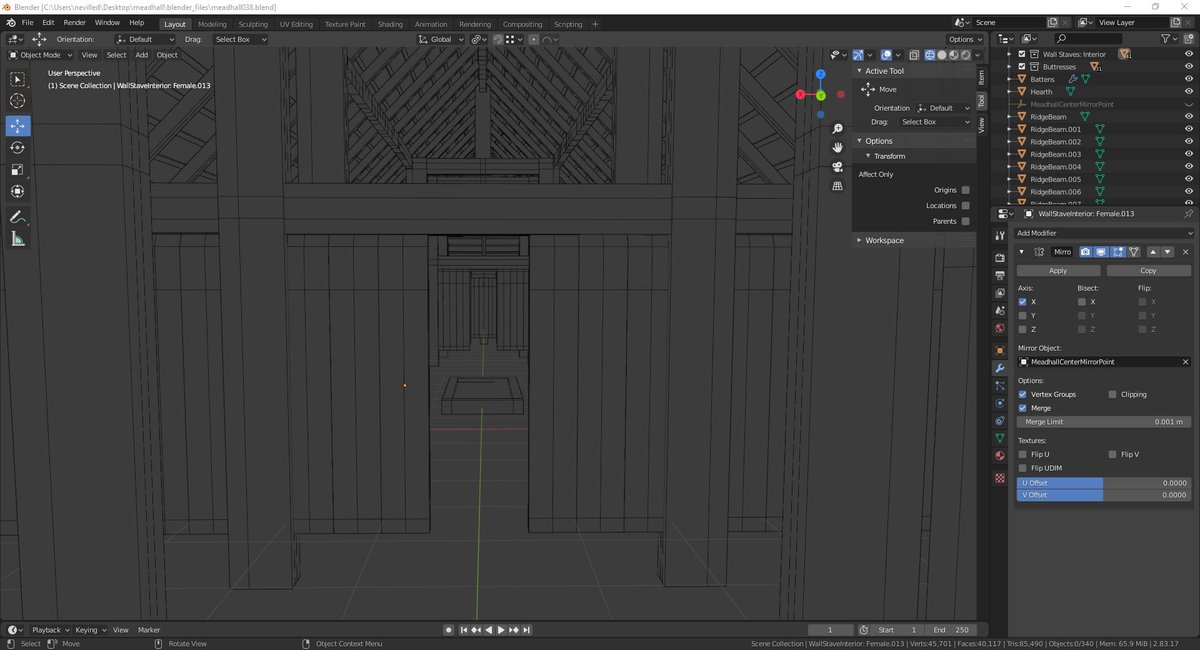
Task: Select the Select Box tool in left toolbar
Action: 17,79
